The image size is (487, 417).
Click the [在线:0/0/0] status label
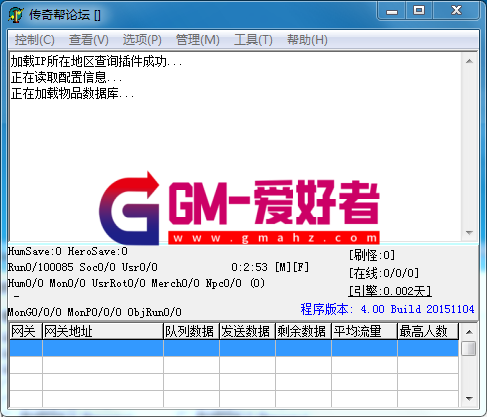(384, 273)
